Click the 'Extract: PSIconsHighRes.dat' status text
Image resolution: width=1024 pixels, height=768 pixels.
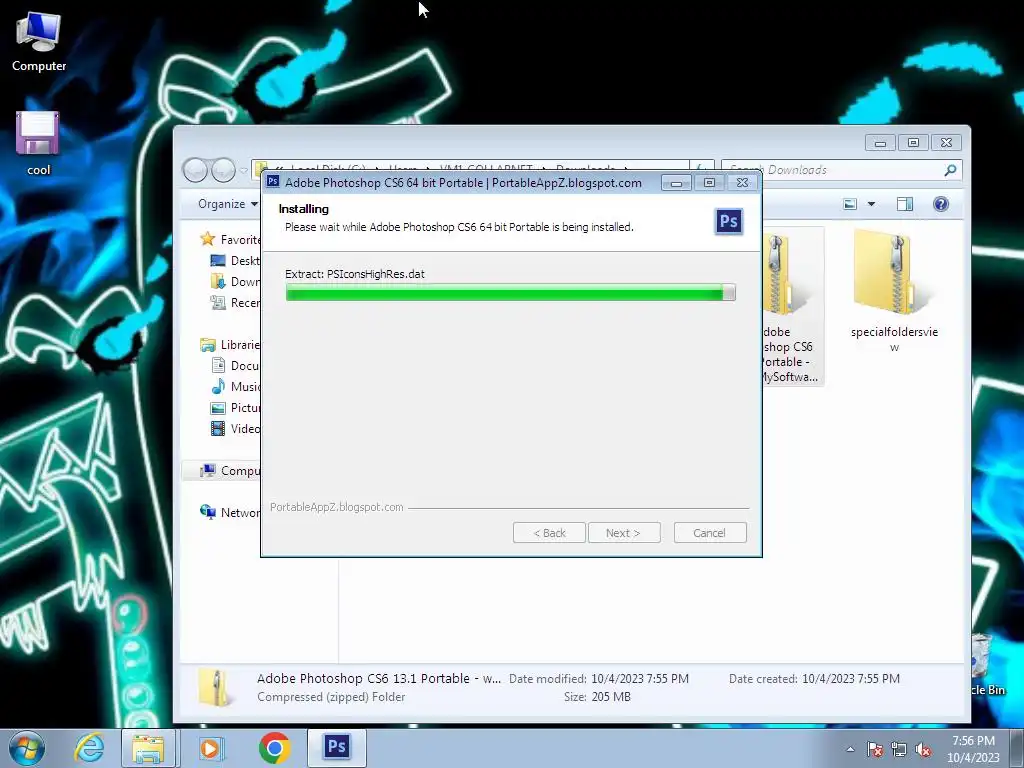coord(355,274)
